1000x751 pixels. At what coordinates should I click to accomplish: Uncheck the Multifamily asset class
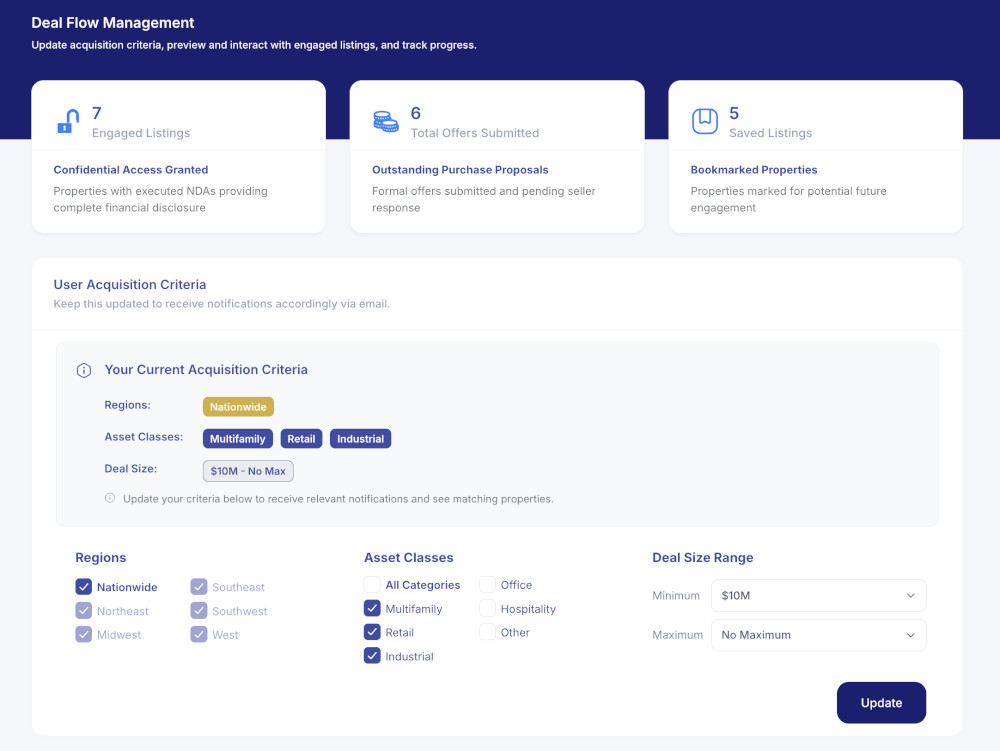371,608
